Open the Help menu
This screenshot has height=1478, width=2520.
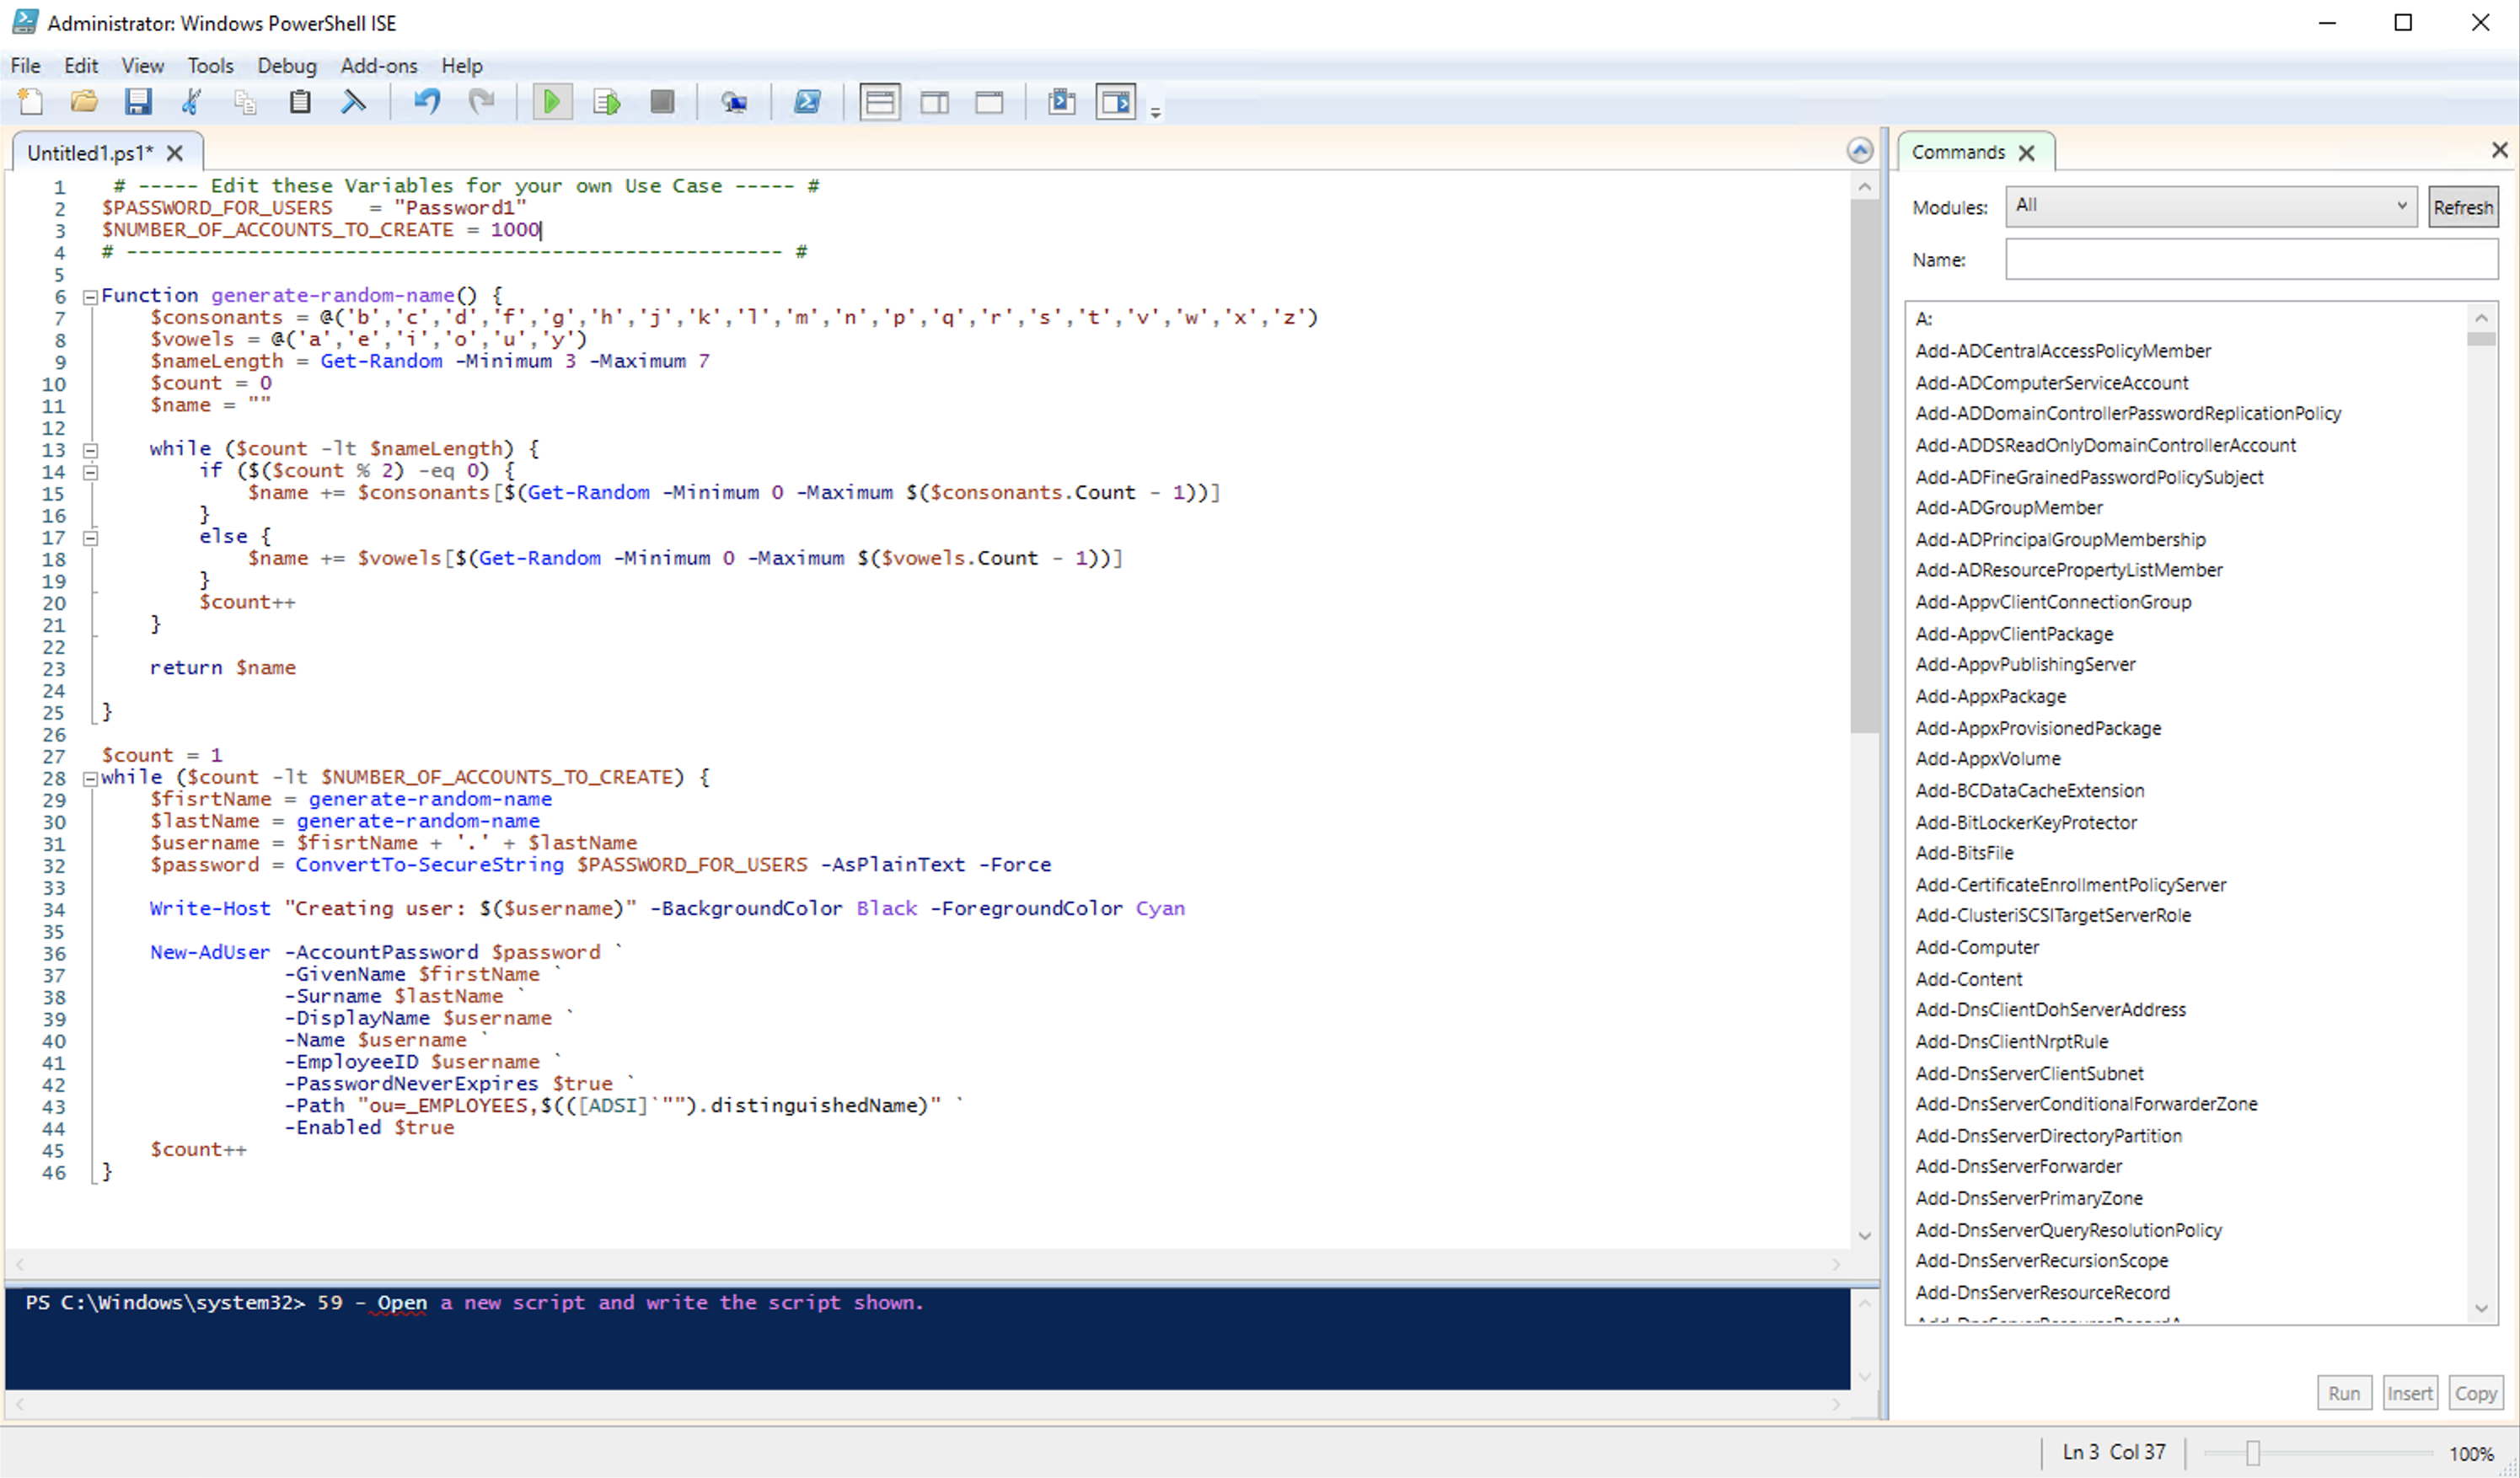[462, 66]
